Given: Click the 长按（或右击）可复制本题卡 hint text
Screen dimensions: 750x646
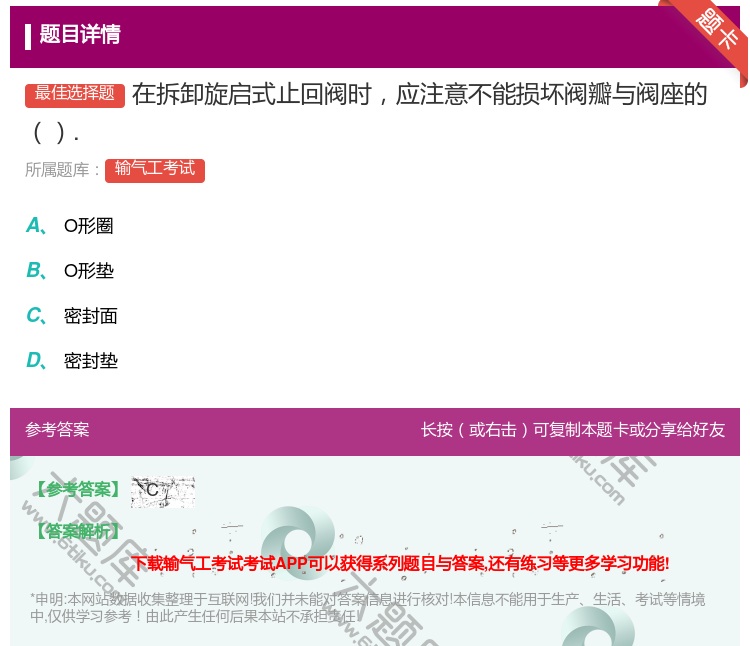Looking at the screenshot, I should point(573,429).
